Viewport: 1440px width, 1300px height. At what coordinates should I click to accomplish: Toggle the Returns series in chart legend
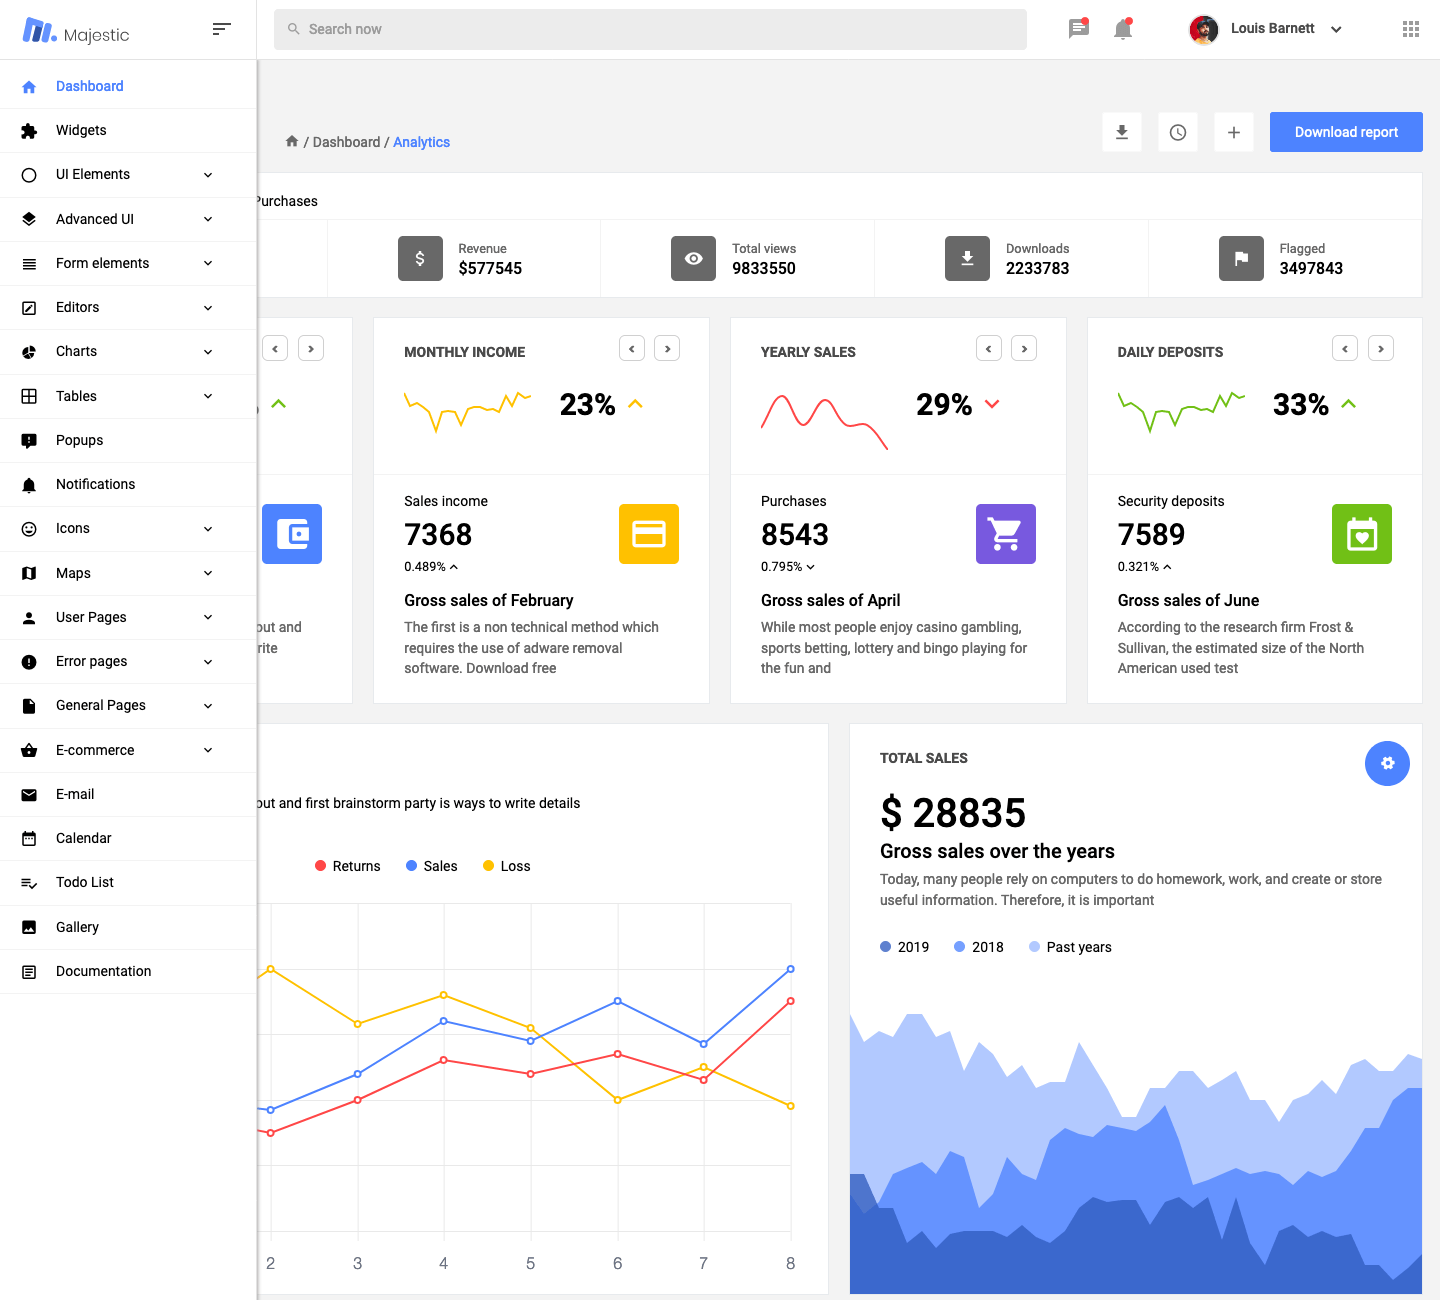tap(348, 866)
